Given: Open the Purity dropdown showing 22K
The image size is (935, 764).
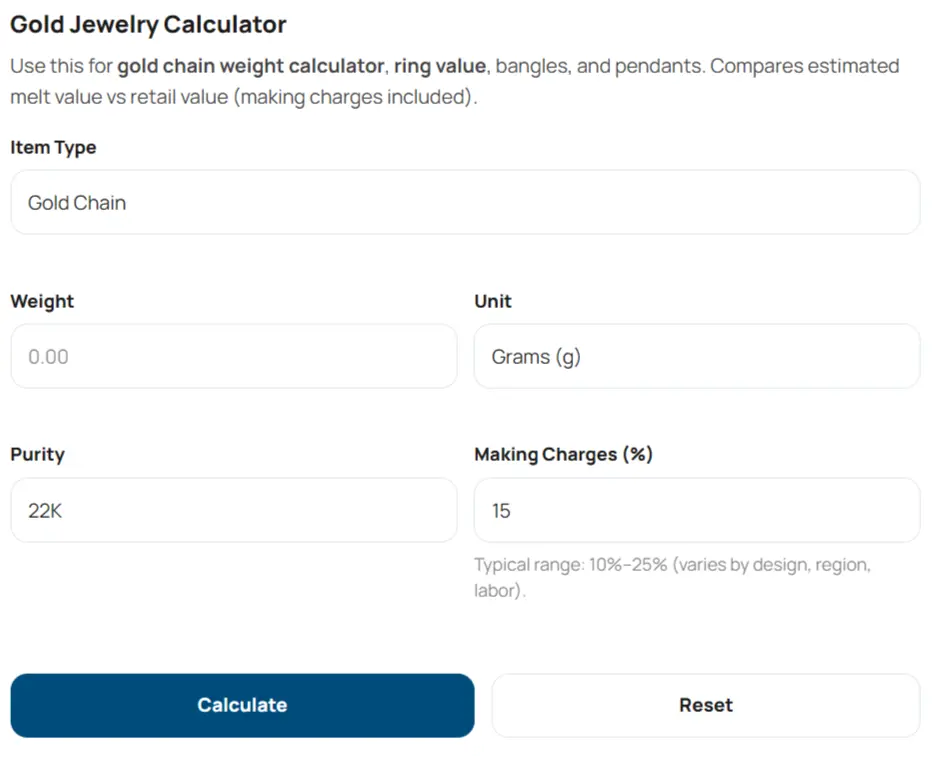Looking at the screenshot, I should click(x=233, y=511).
